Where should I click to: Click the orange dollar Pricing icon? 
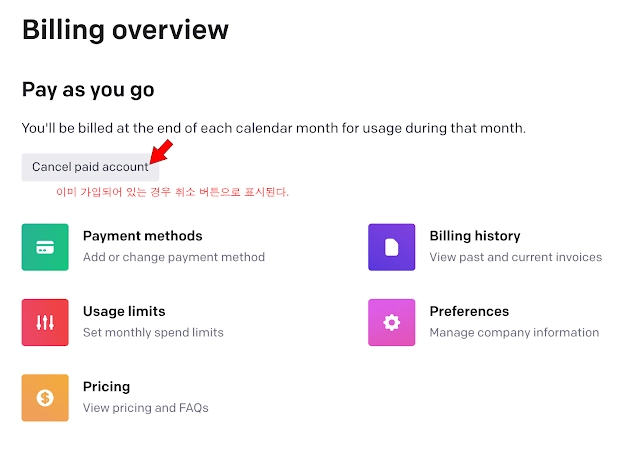[45, 398]
